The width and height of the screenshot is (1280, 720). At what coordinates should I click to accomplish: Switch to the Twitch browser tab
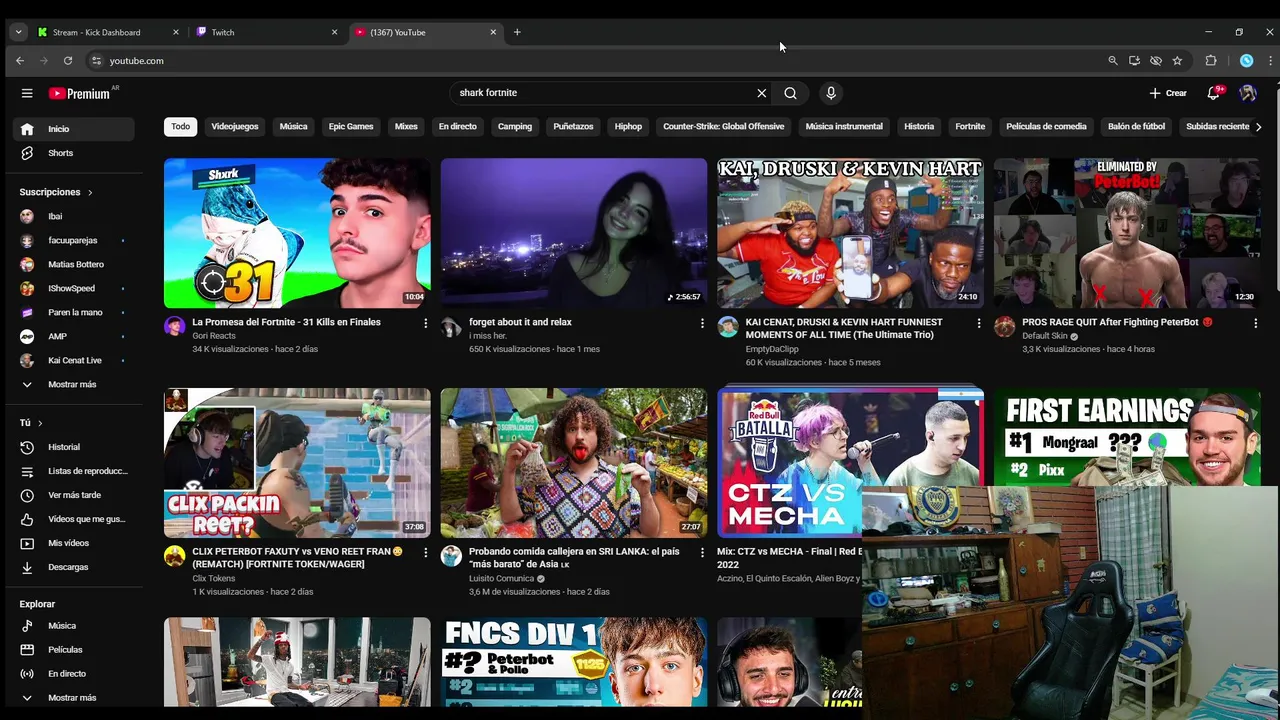click(x=265, y=32)
